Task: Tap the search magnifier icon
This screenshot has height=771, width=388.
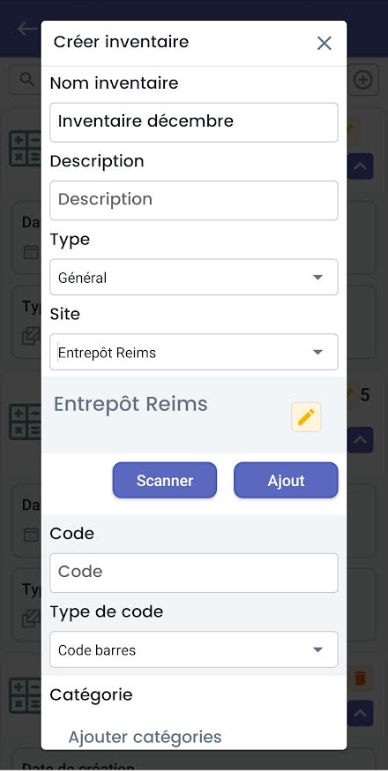Action: tap(26, 79)
